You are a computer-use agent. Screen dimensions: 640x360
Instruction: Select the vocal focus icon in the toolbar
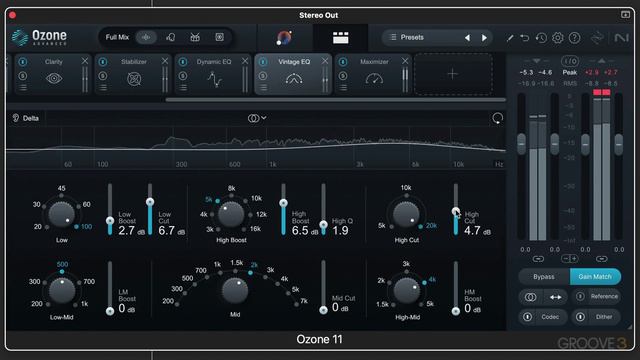(171, 37)
